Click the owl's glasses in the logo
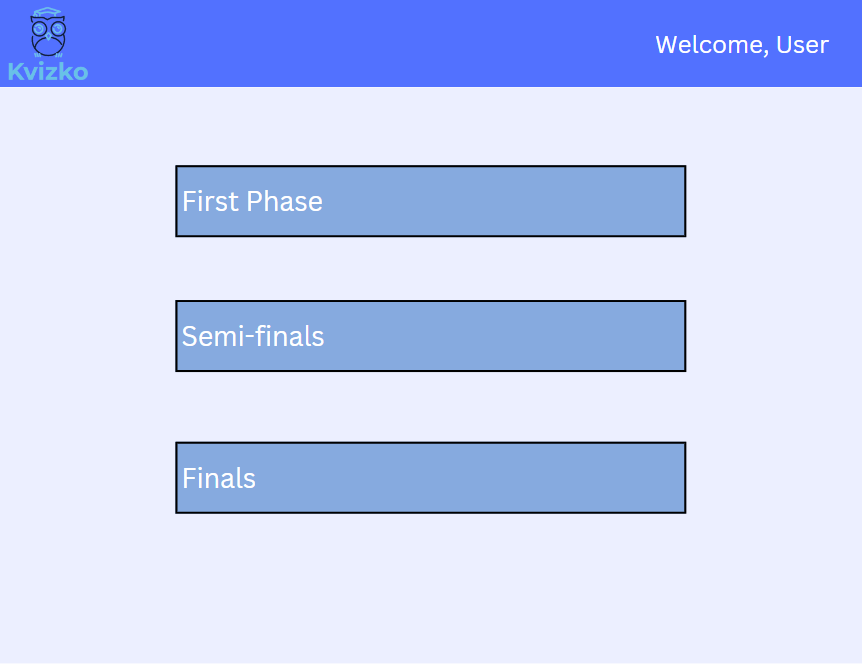Image resolution: width=862 pixels, height=666 pixels. 47,30
